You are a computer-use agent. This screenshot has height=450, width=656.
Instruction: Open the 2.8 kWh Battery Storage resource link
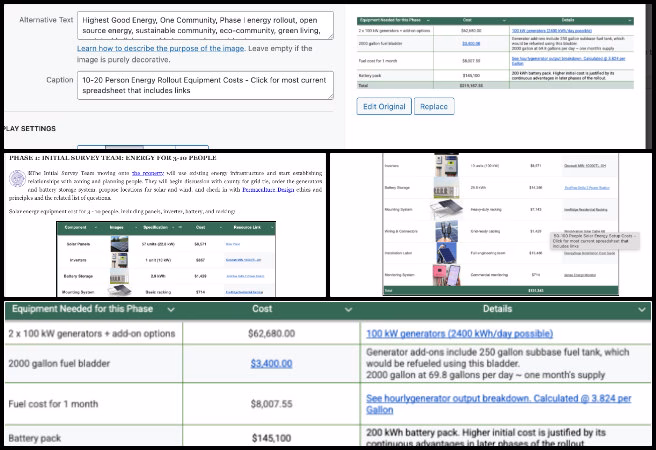click(x=245, y=276)
